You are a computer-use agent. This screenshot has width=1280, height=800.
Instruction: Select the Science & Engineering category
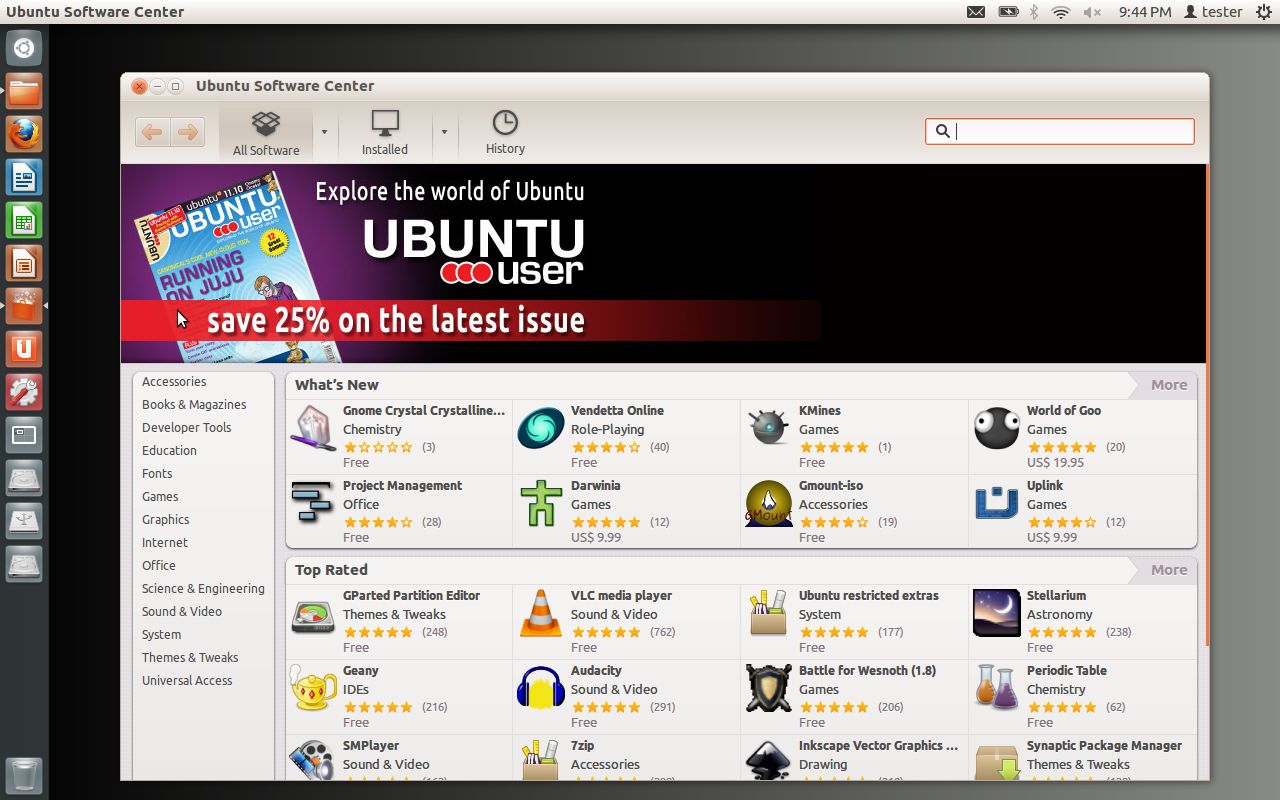click(x=203, y=589)
